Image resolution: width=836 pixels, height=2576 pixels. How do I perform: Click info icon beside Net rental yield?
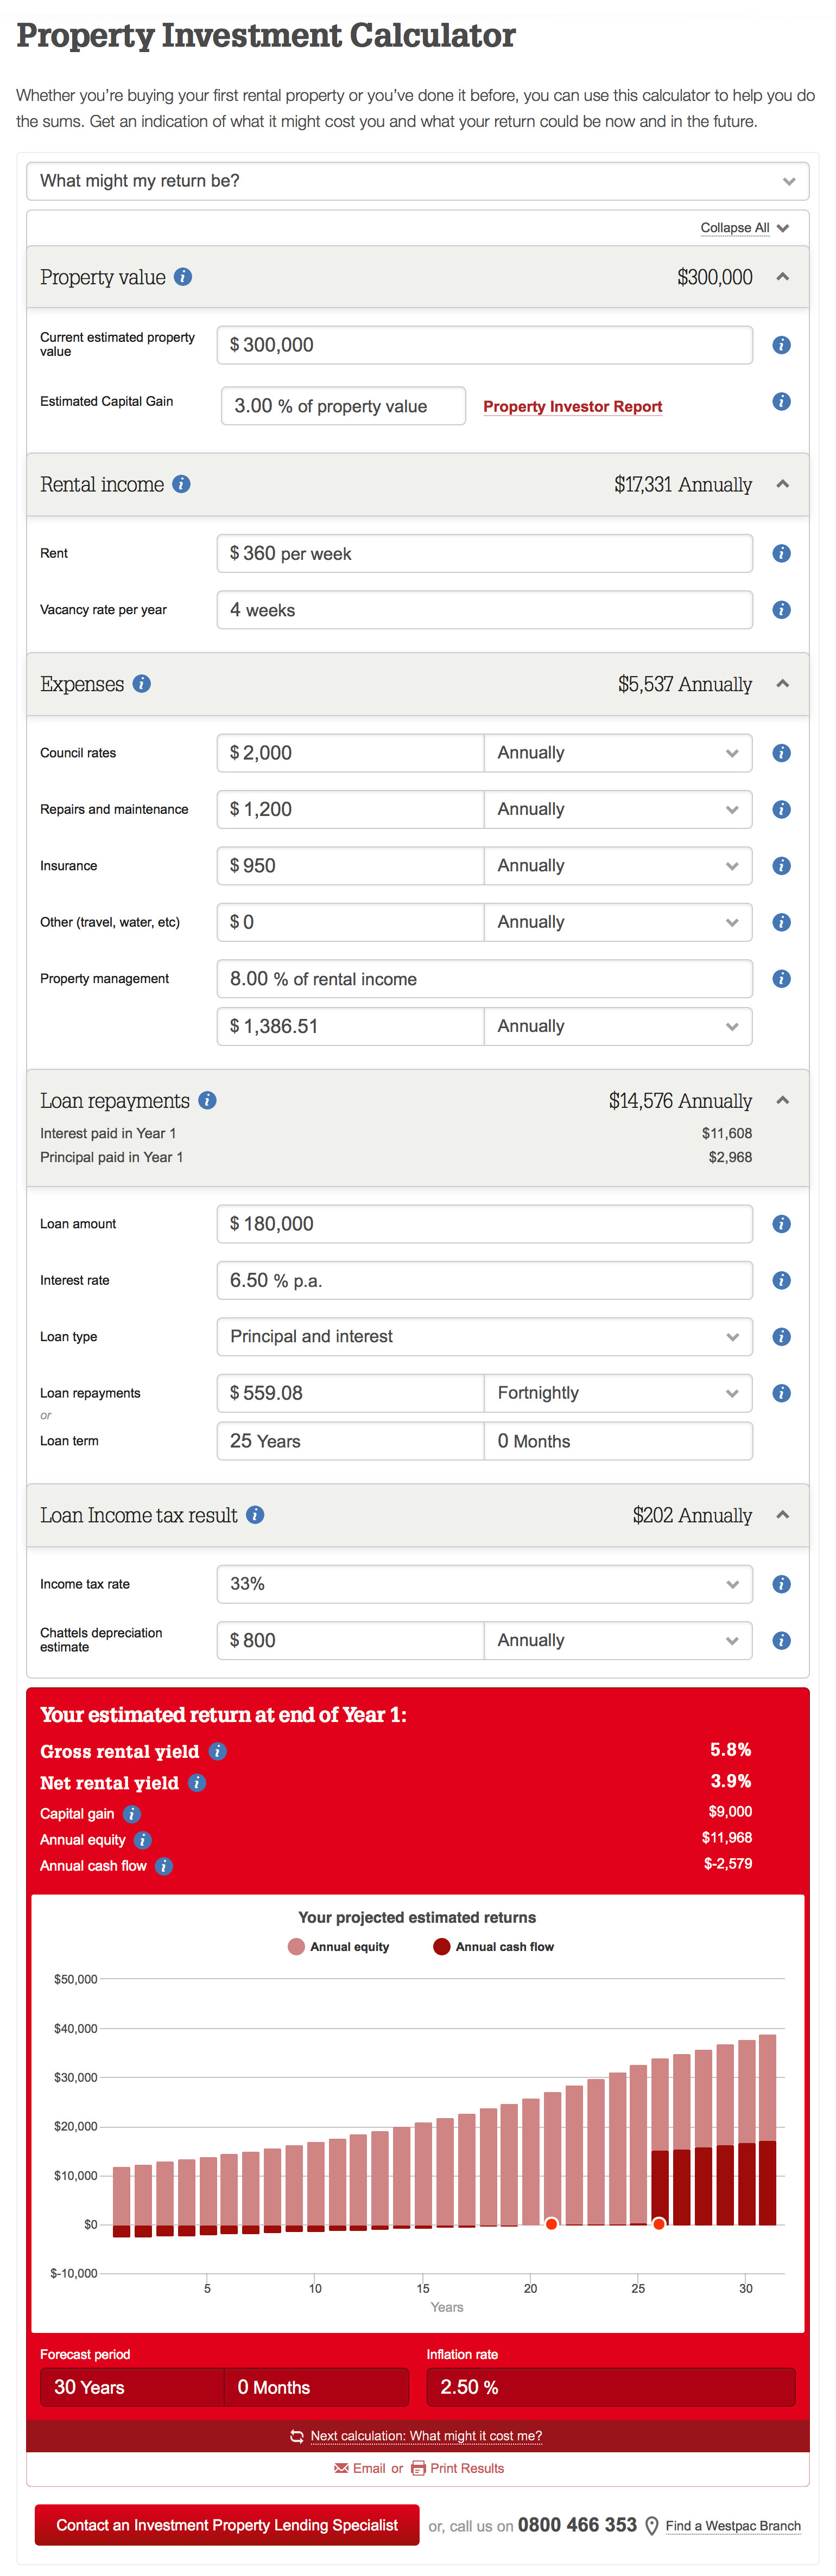pyautogui.click(x=197, y=1783)
